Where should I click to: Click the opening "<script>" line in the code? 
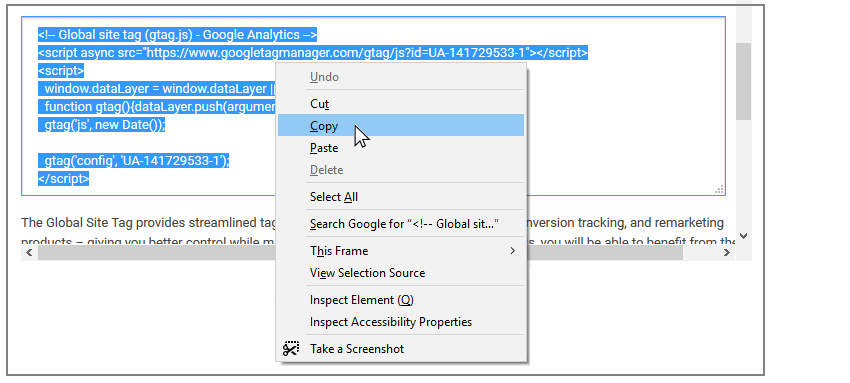[61, 70]
